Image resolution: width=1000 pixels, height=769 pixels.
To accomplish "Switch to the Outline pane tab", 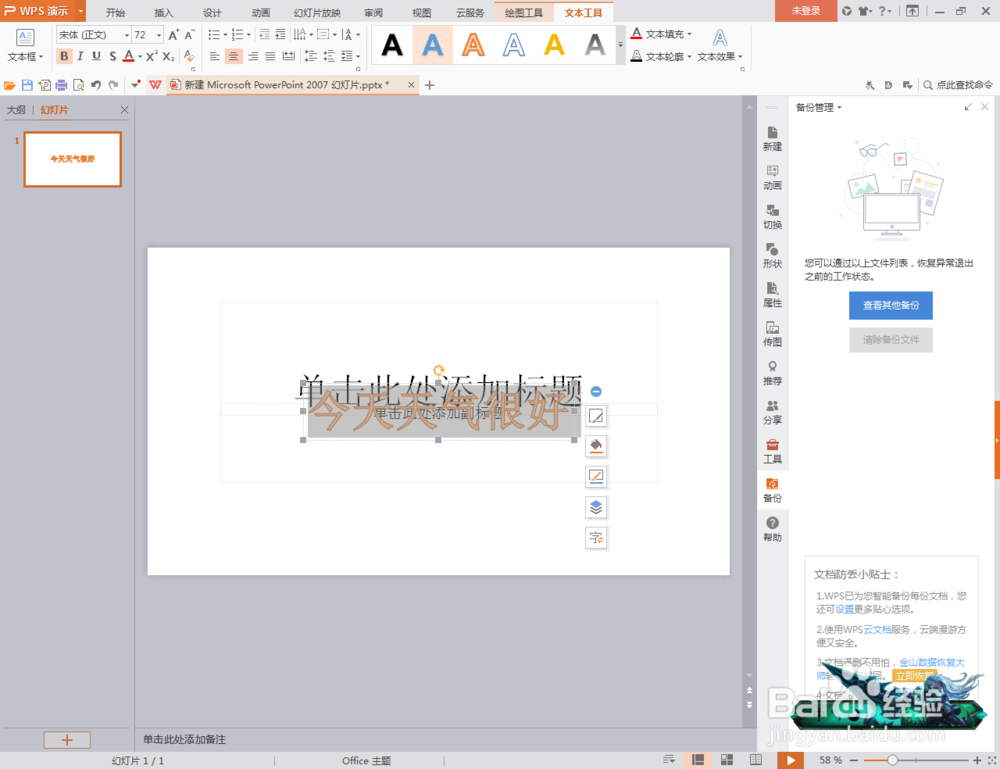I will pos(16,110).
